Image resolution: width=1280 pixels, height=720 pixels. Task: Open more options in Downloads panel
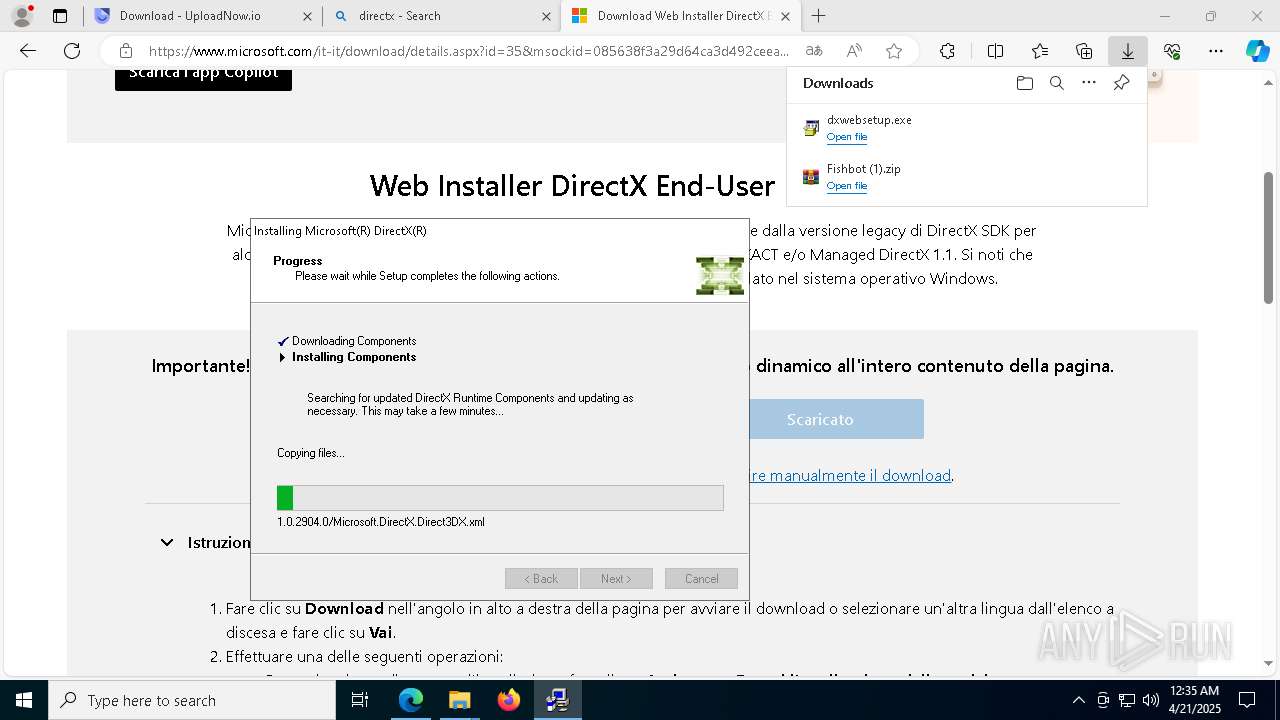coord(1089,83)
